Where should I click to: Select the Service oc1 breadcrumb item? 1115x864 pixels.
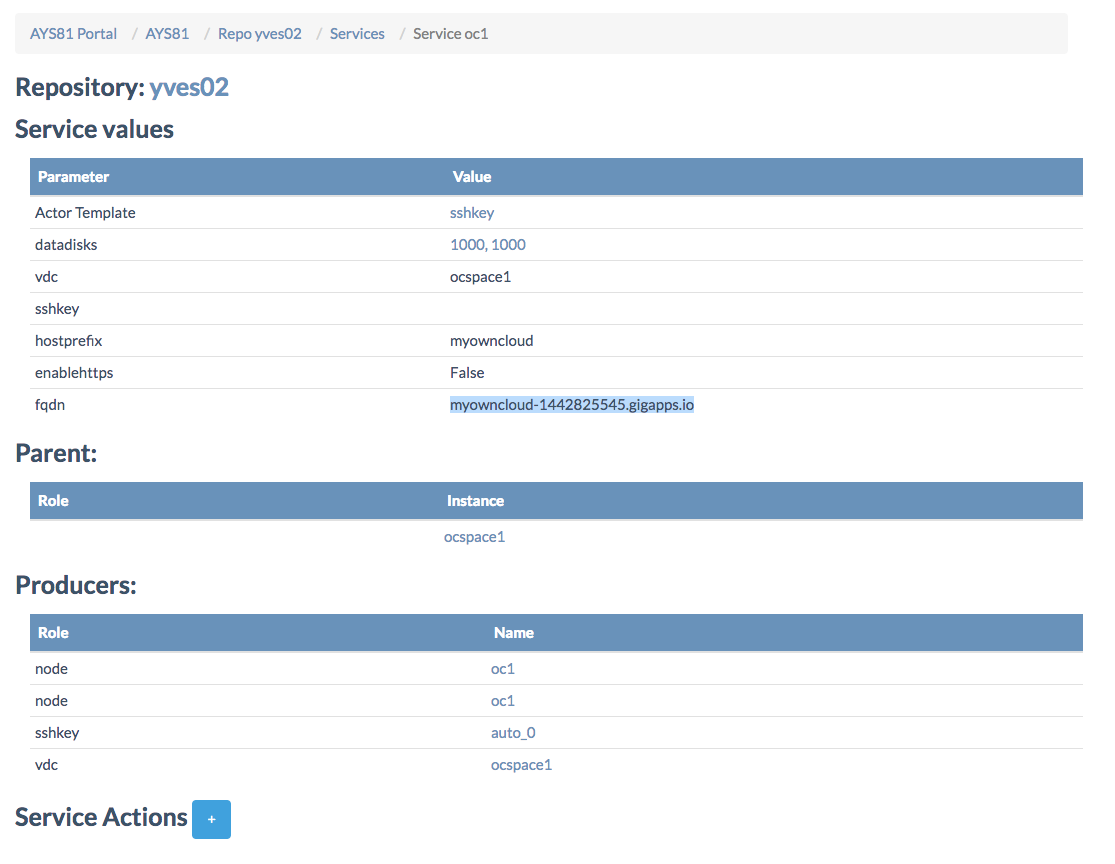450,34
